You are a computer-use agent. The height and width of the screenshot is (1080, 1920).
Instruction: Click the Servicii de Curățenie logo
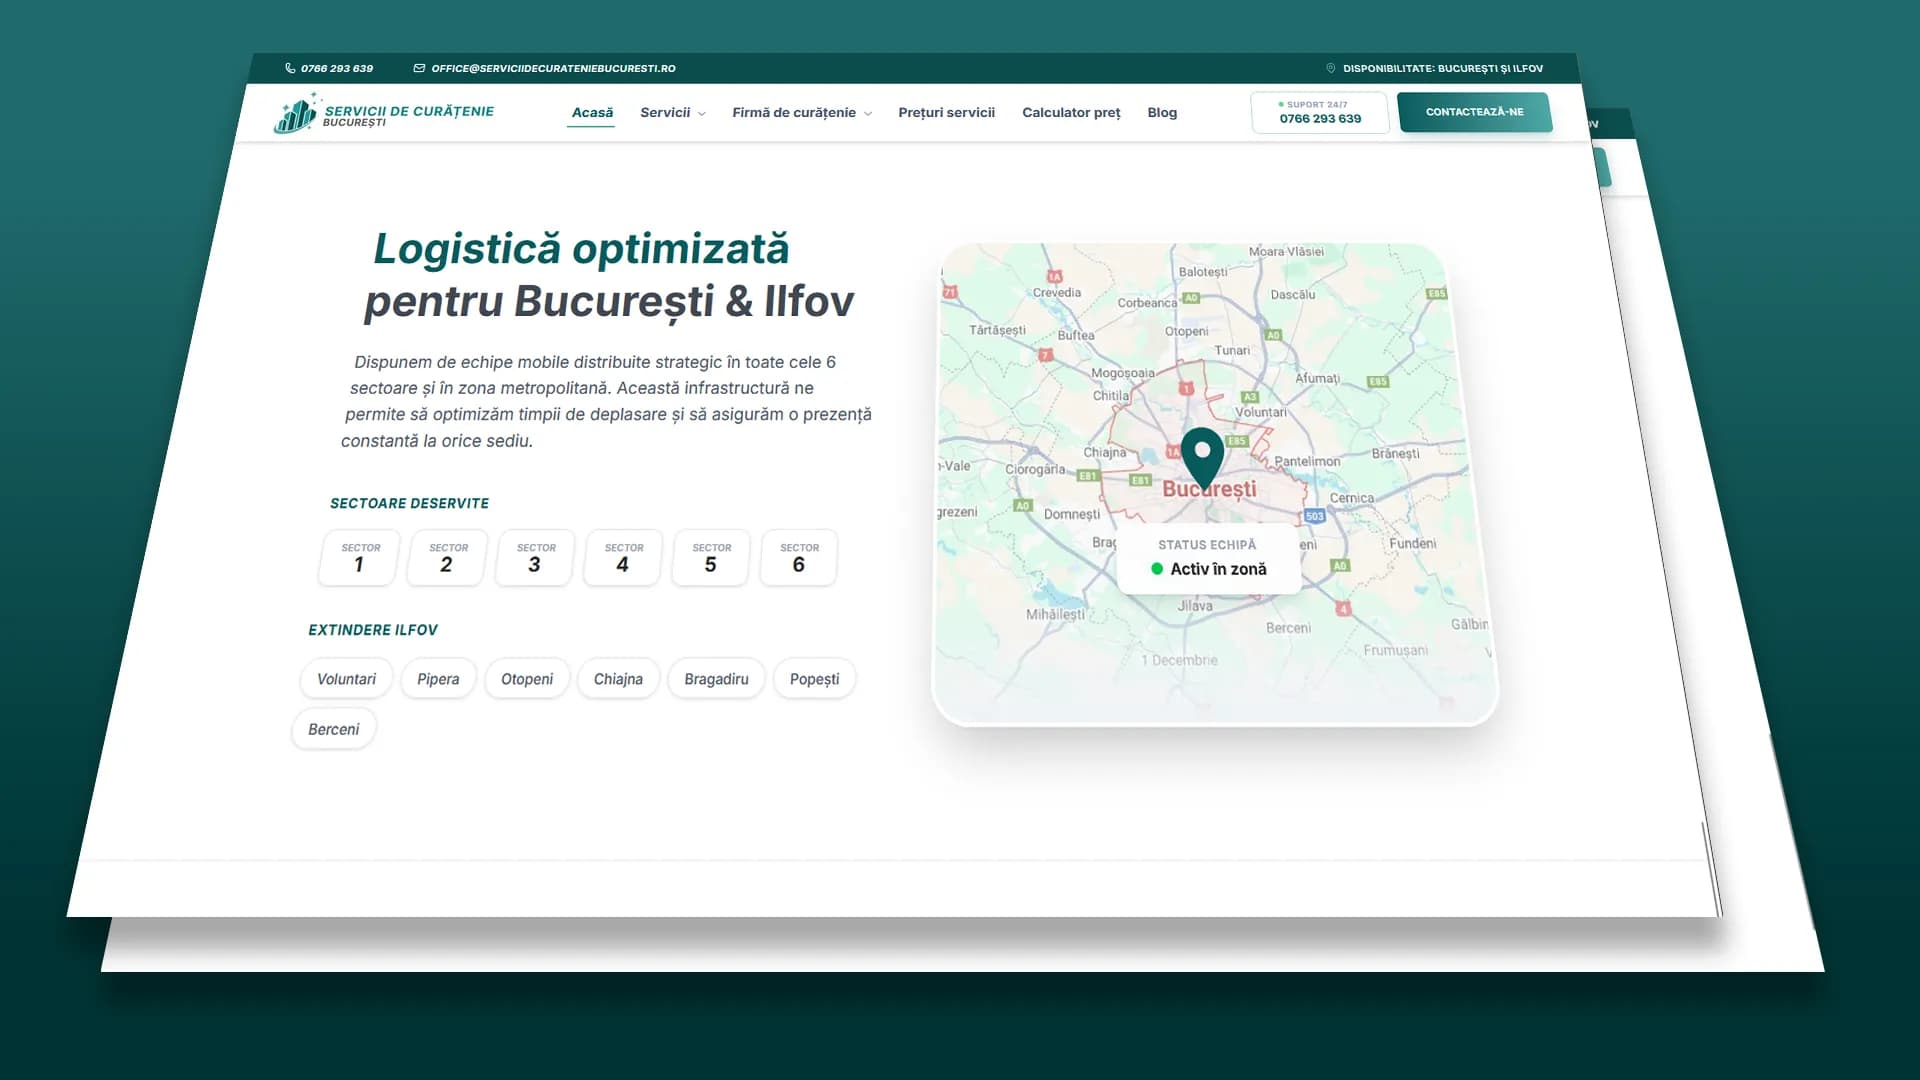coord(384,113)
